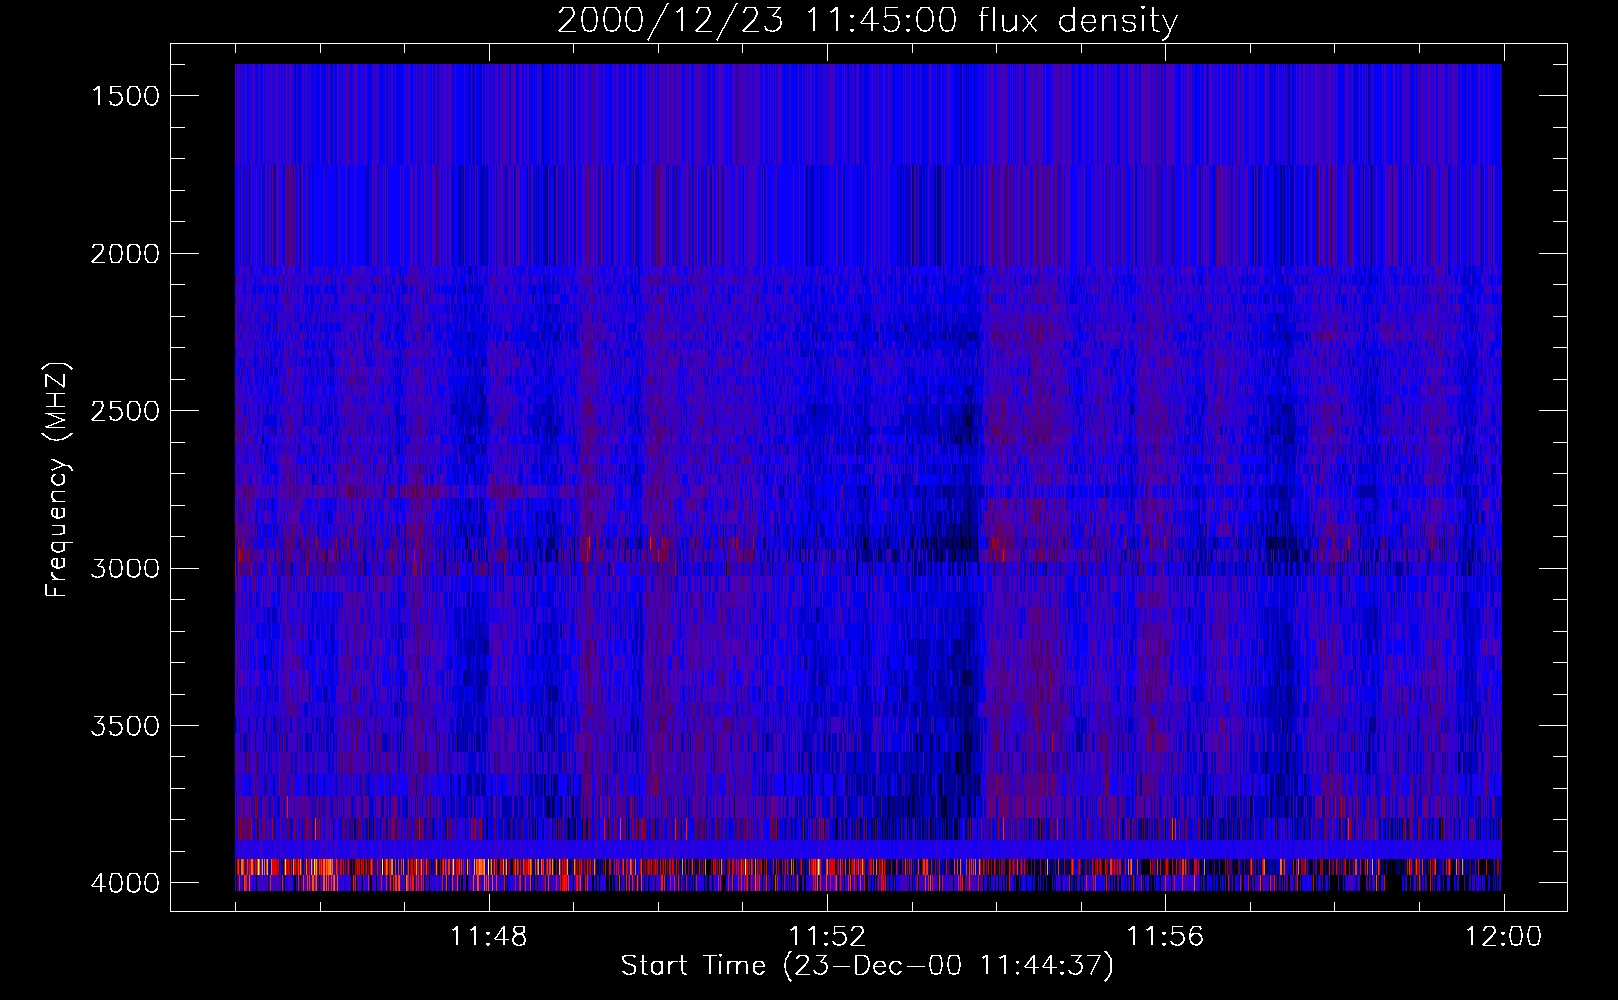The height and width of the screenshot is (1000, 1618).
Task: Select the 'Frequency (MHZ)' y-axis label
Action: [58, 480]
